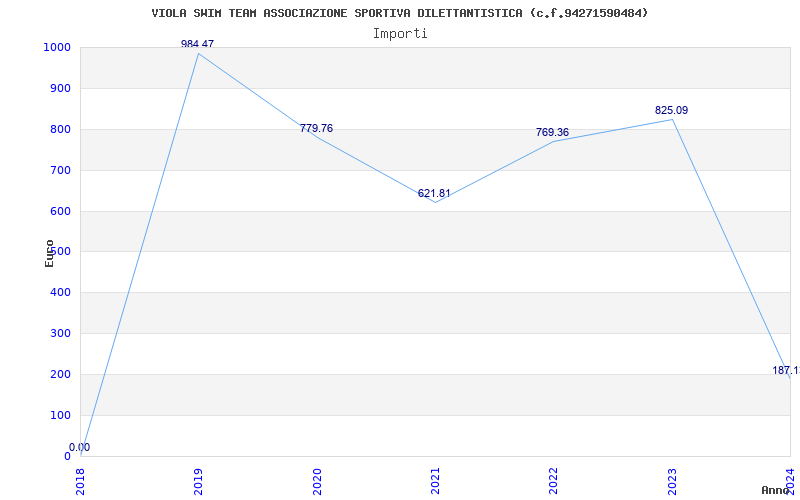The height and width of the screenshot is (500, 800).
Task: Click the 800 y-axis label
Action: (x=60, y=130)
